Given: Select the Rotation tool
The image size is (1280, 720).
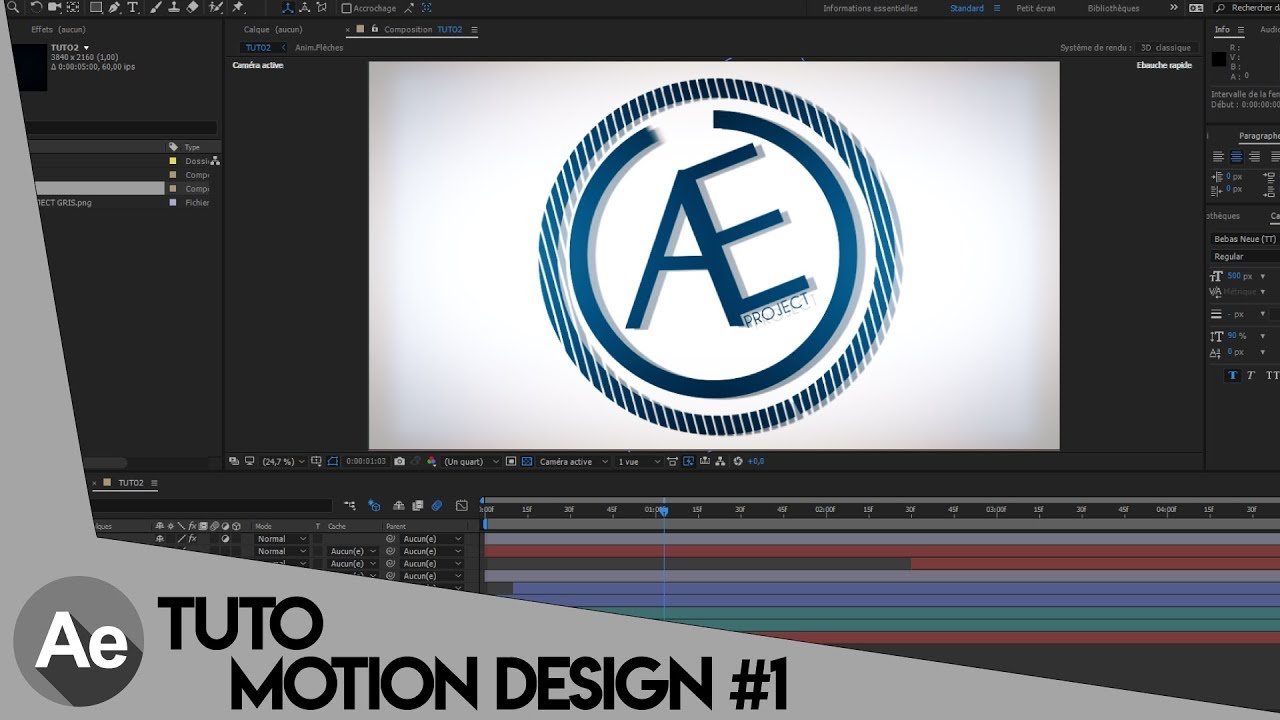Looking at the screenshot, I should point(36,7).
